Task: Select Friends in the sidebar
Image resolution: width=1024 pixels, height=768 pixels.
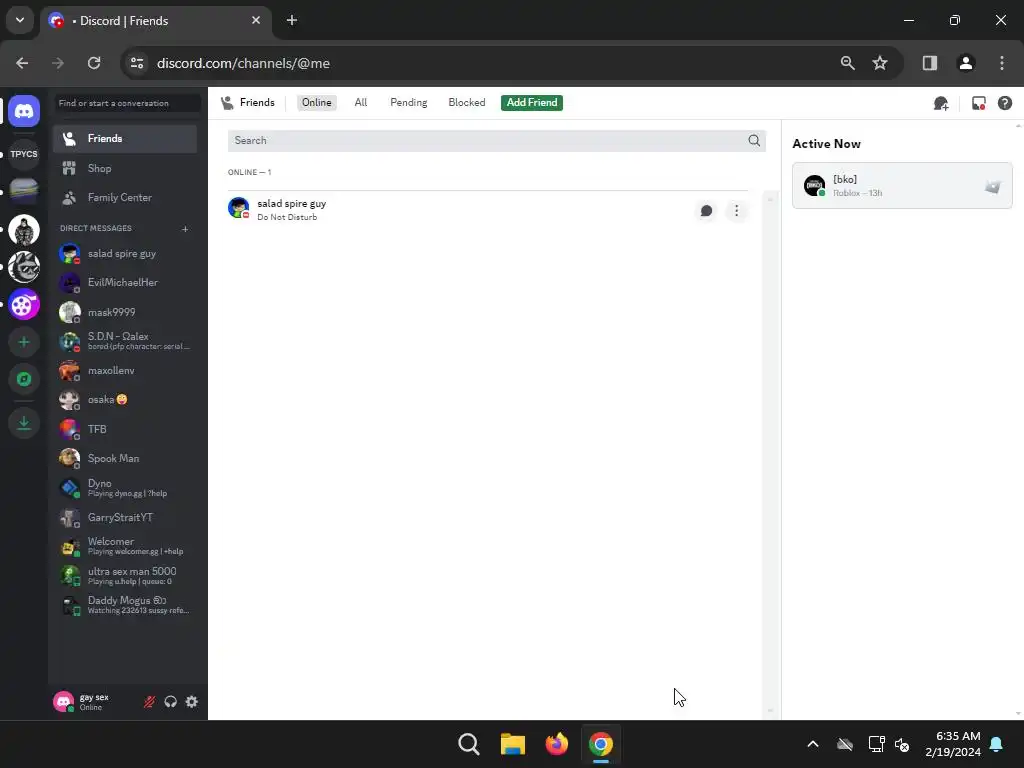Action: click(125, 138)
